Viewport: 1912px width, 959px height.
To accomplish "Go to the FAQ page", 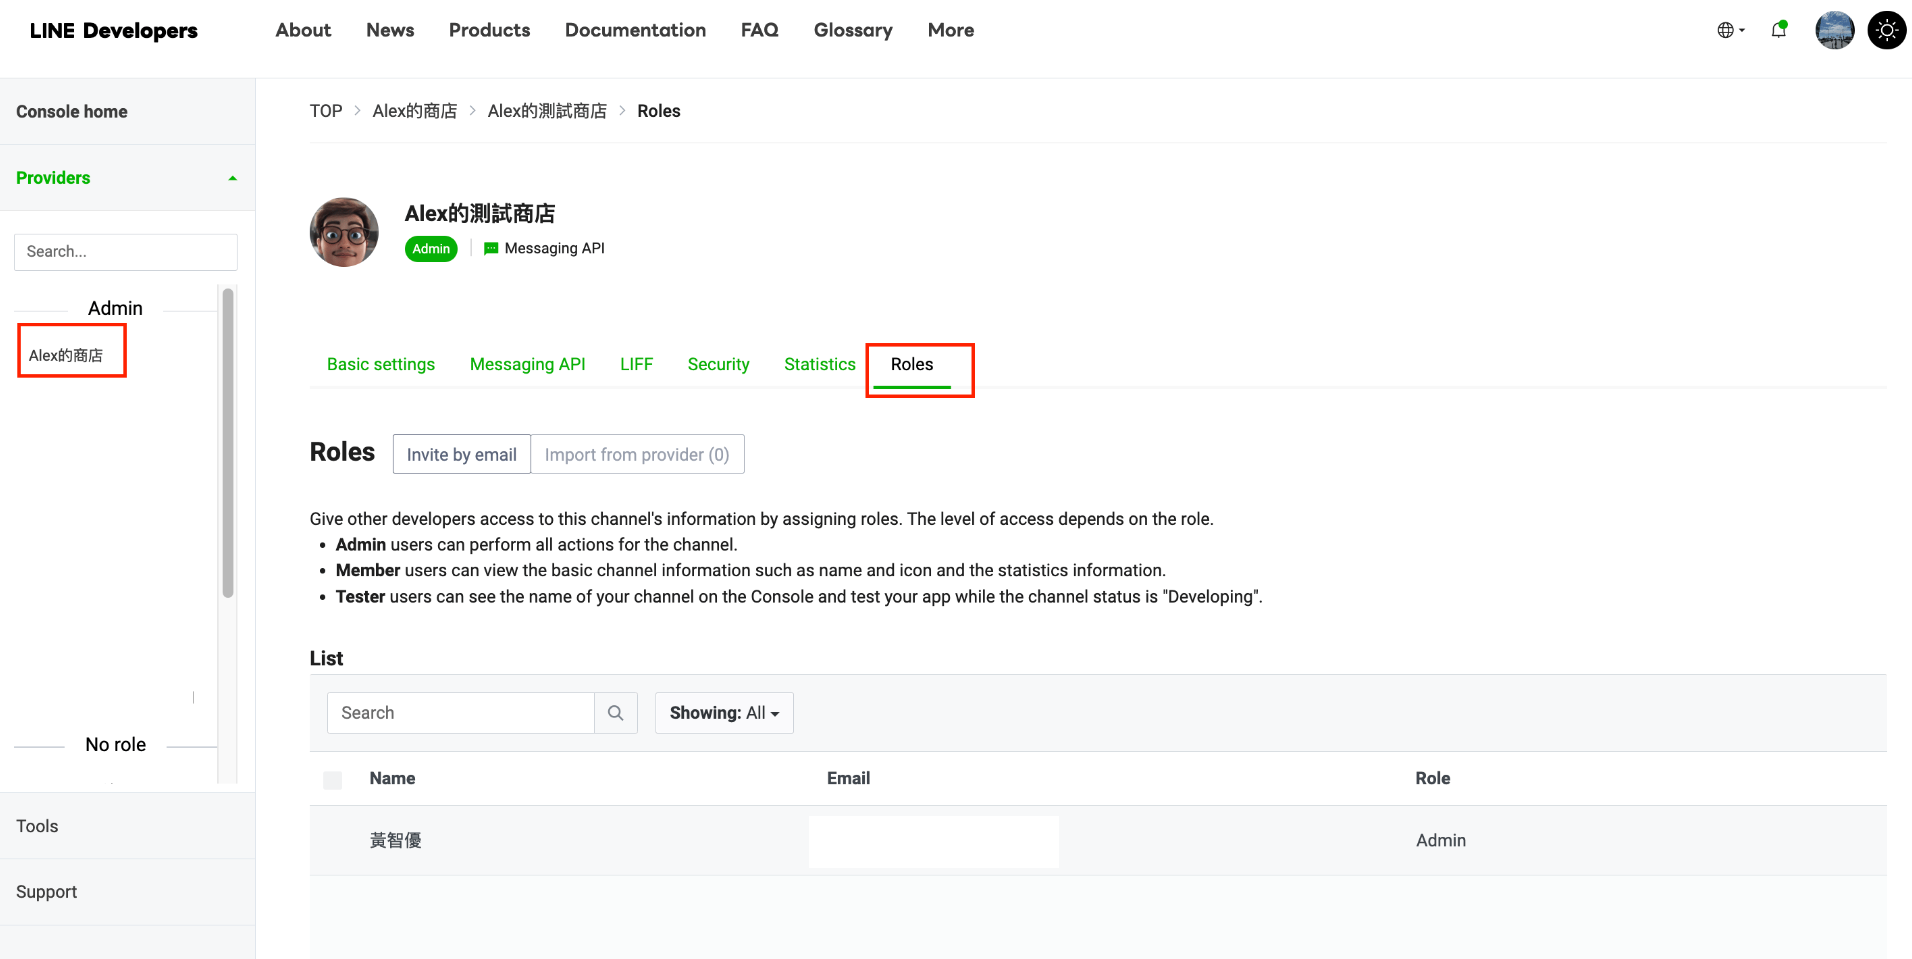I will 760,30.
